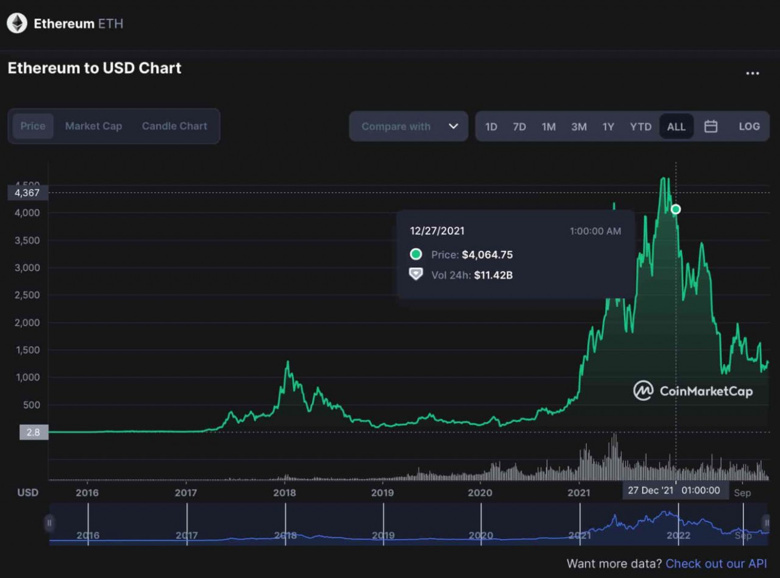
Task: Set chart range to 1D
Action: 491,127
